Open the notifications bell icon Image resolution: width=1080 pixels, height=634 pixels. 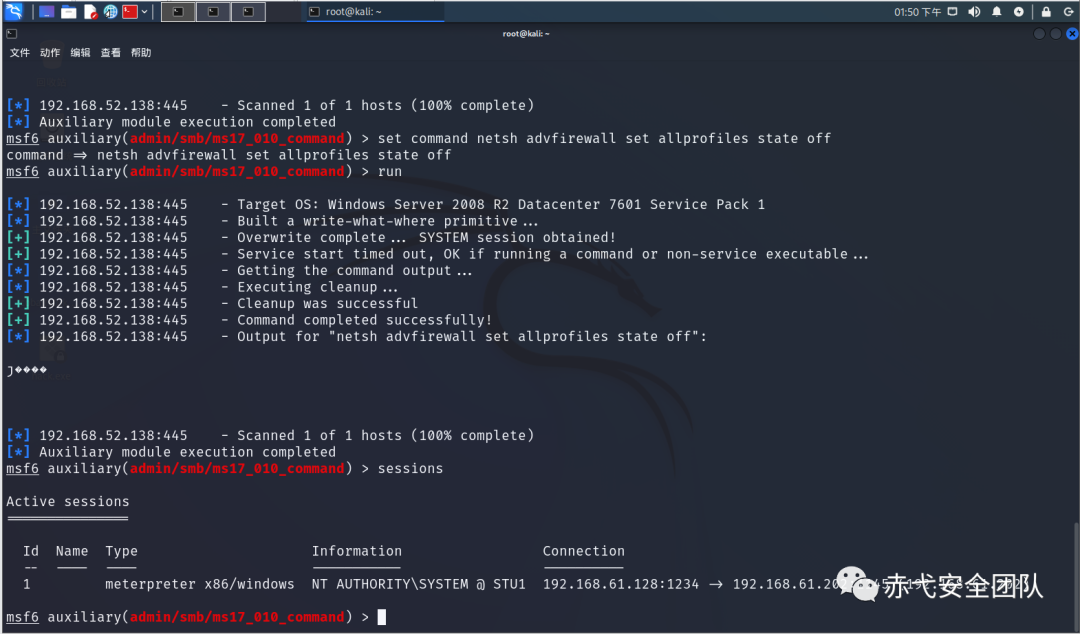tap(996, 12)
